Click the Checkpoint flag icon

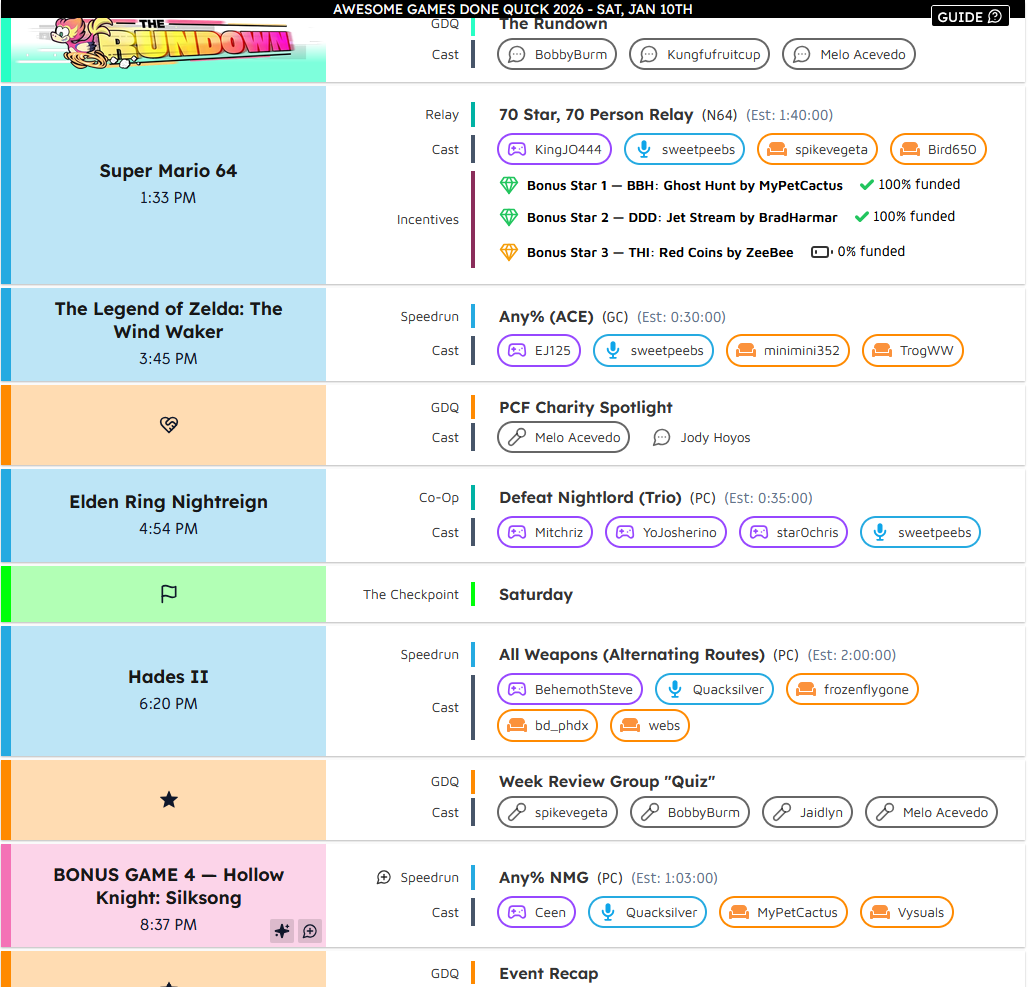coord(169,594)
